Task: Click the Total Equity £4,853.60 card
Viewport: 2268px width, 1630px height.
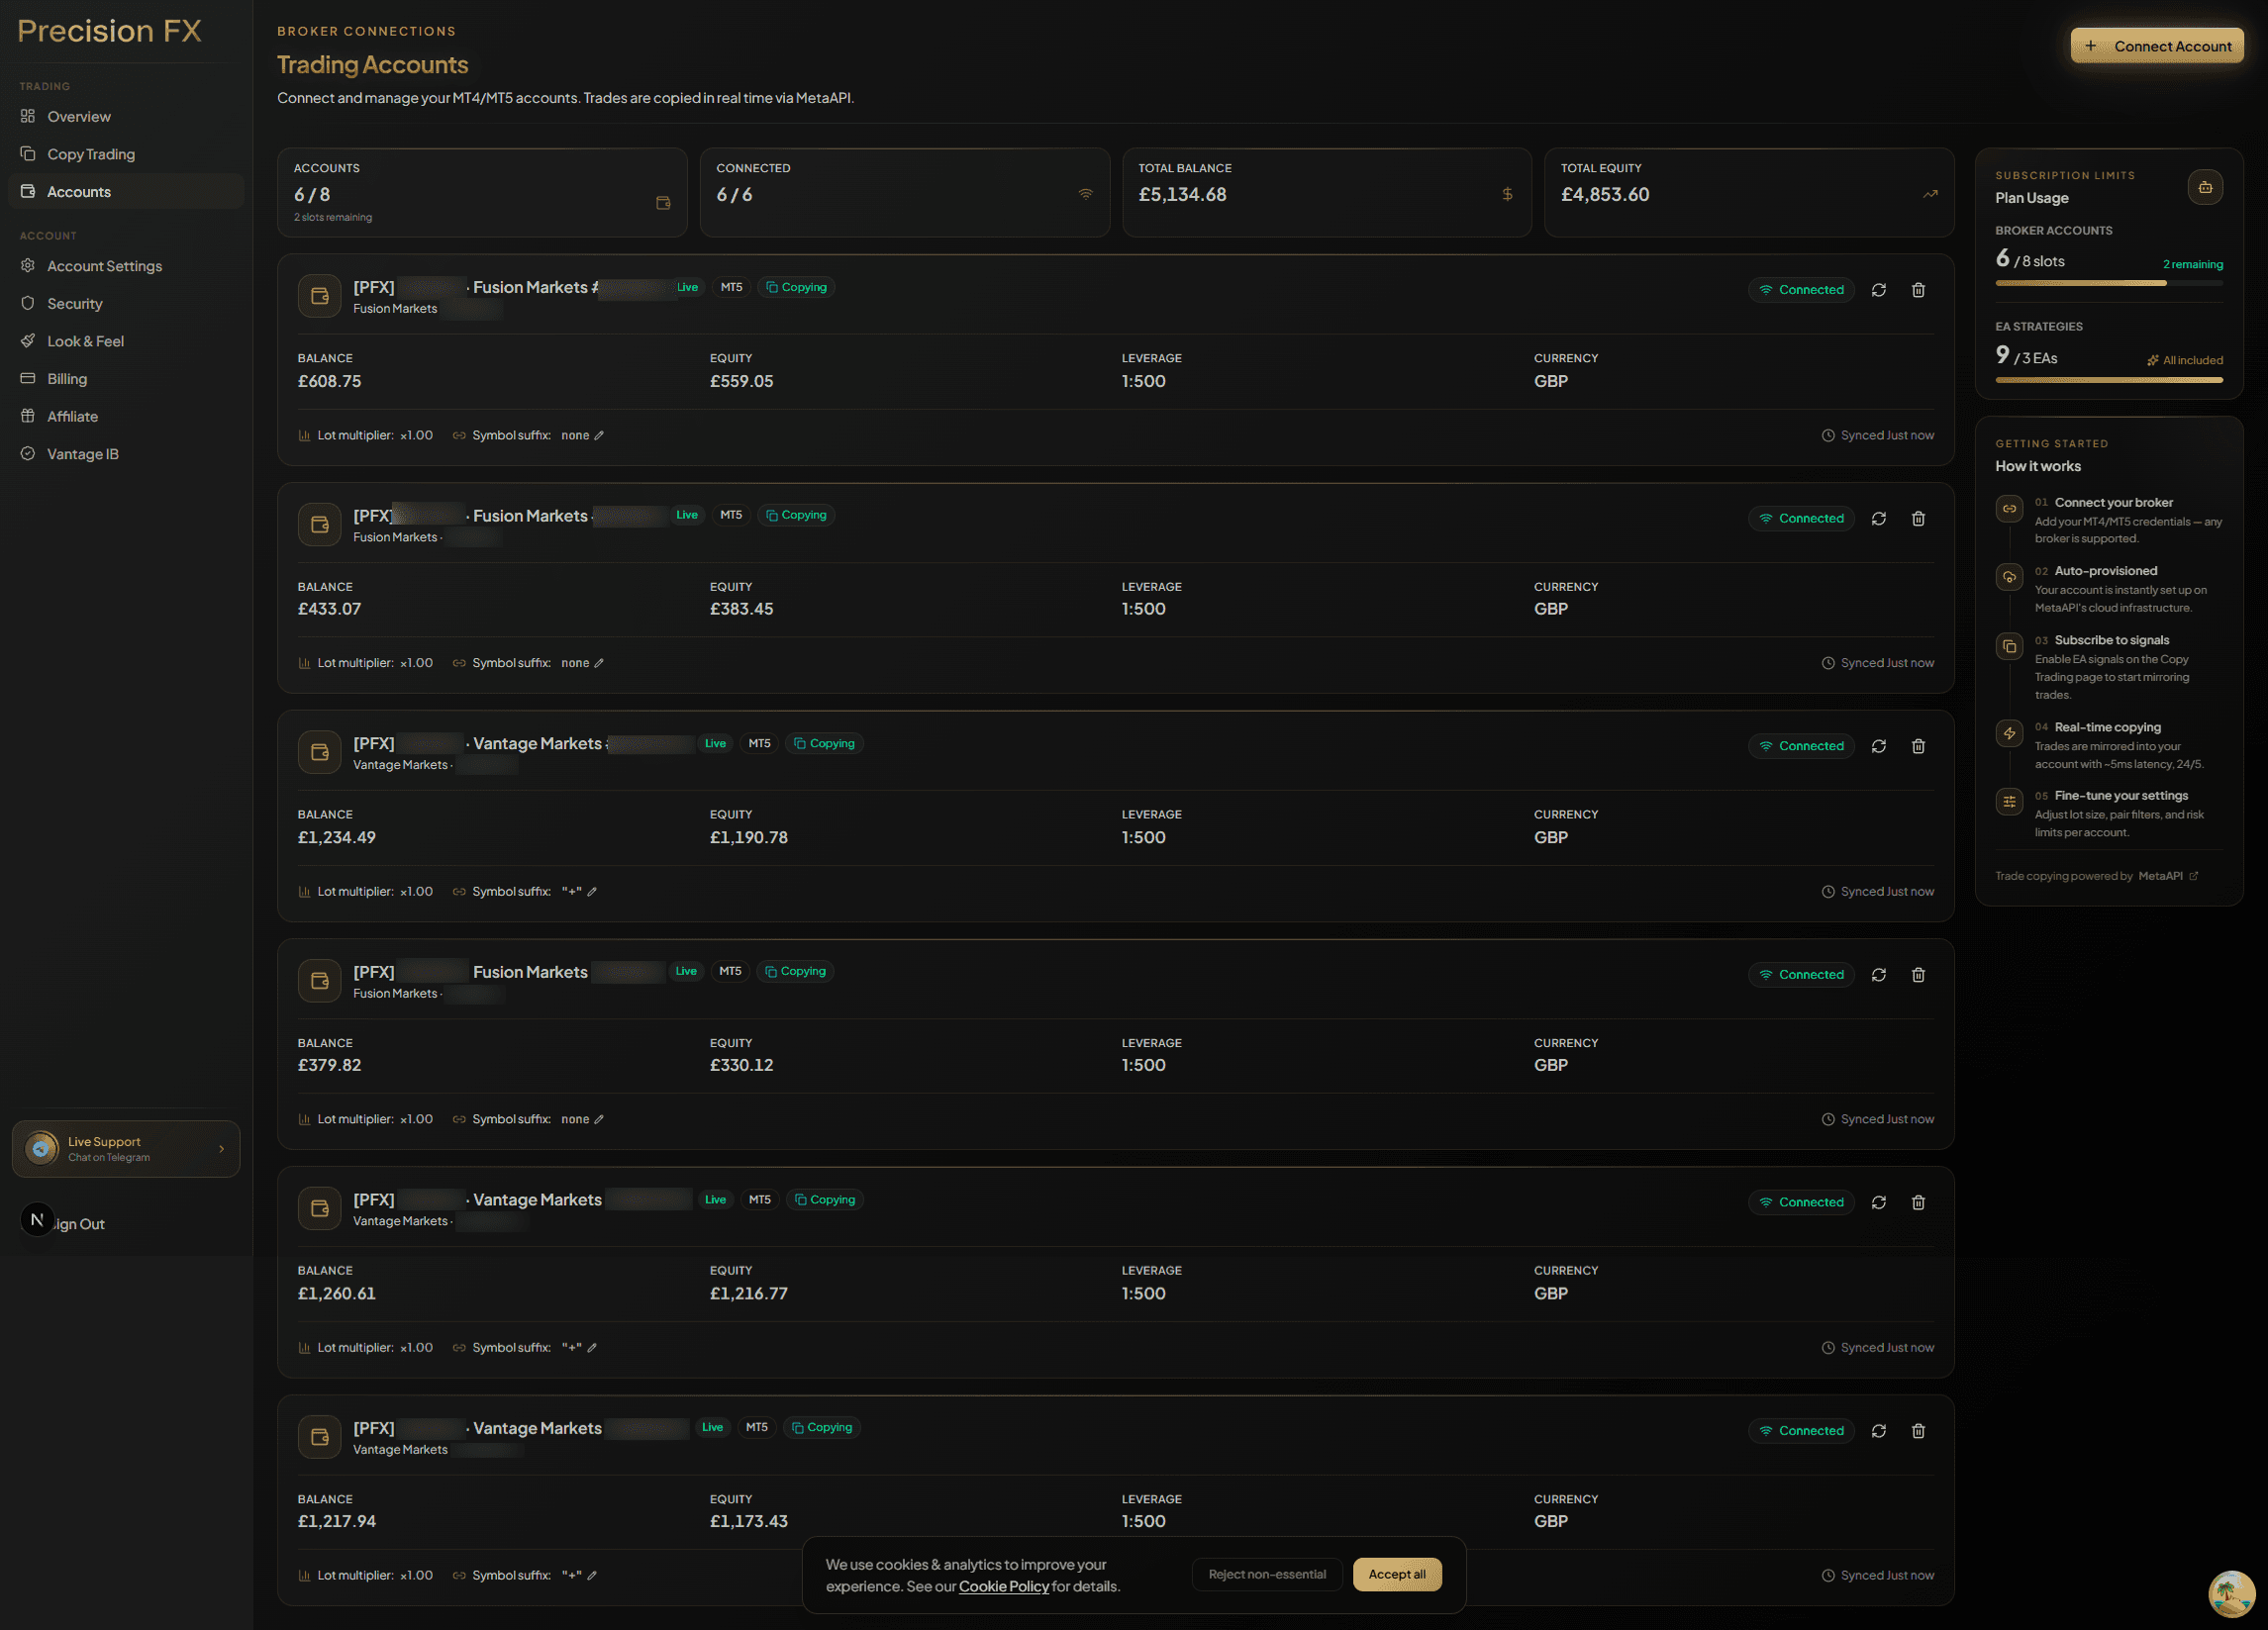Action: [1749, 193]
